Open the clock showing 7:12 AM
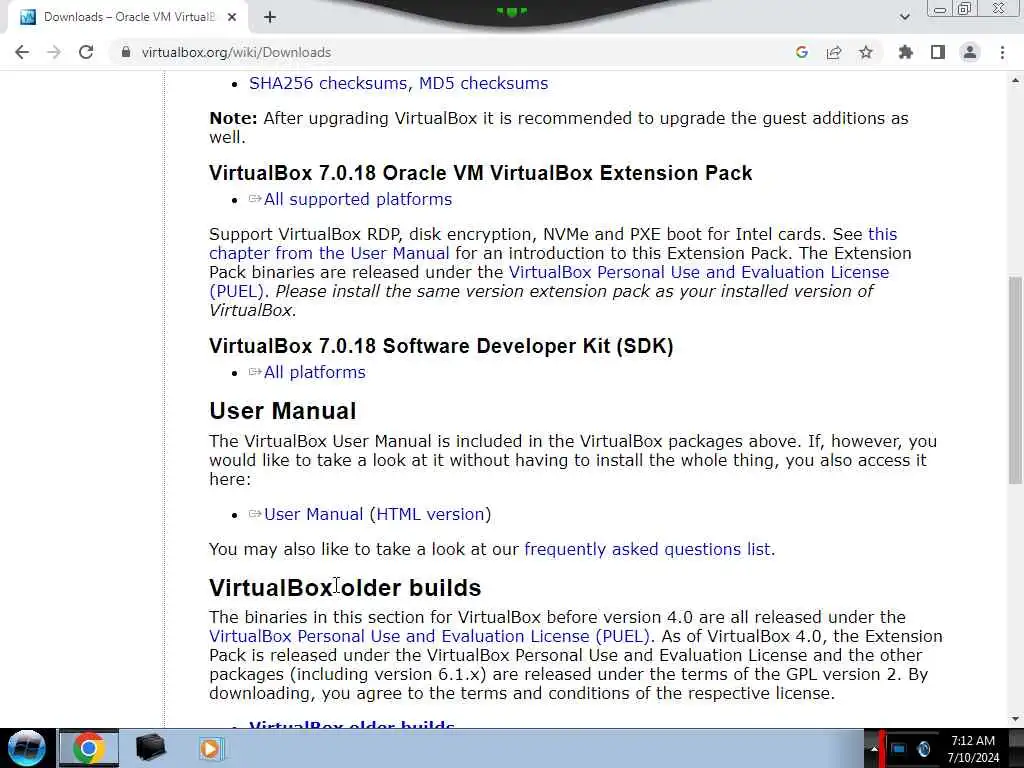The width and height of the screenshot is (1024, 768). [973, 749]
